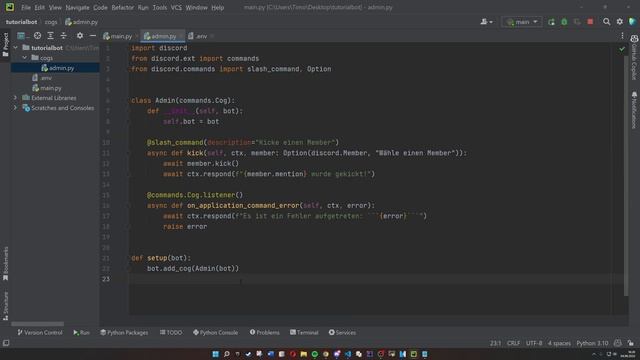The image size is (640, 360).
Task: Open Search Everywhere magnifier
Action: click(607, 22)
